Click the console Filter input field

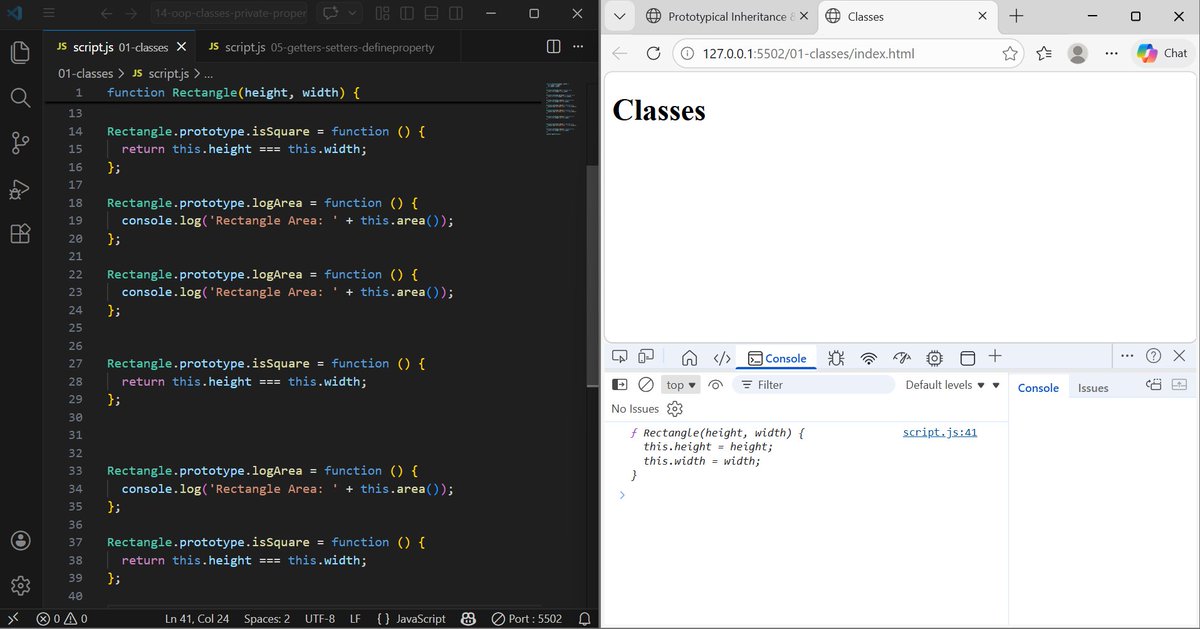tap(813, 385)
